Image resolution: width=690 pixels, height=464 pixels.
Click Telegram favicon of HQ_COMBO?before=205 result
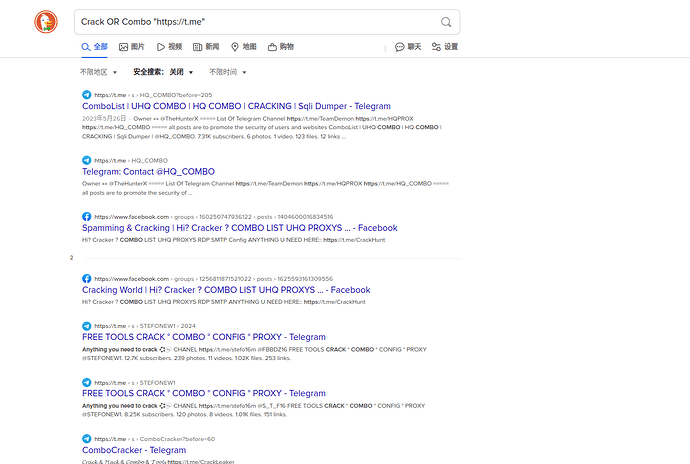point(87,95)
